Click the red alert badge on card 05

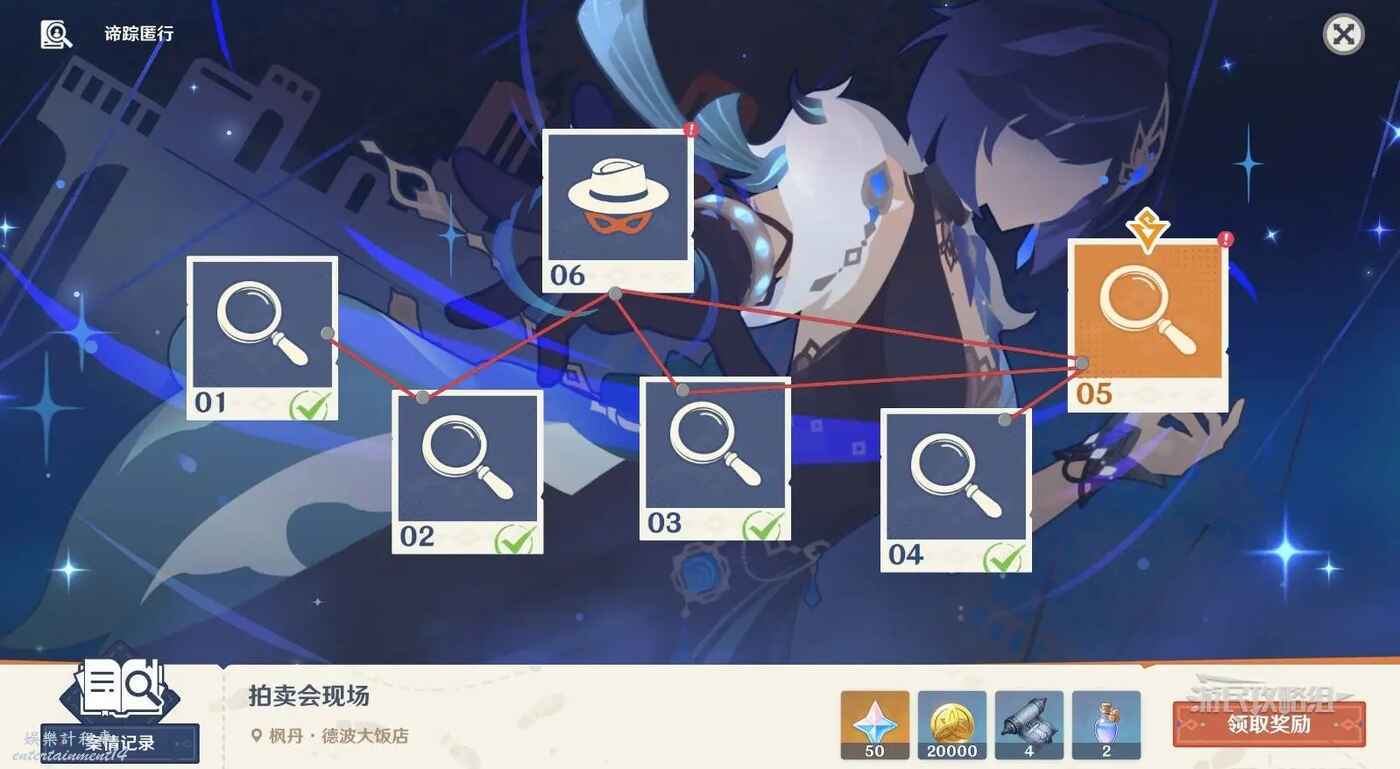(1225, 239)
